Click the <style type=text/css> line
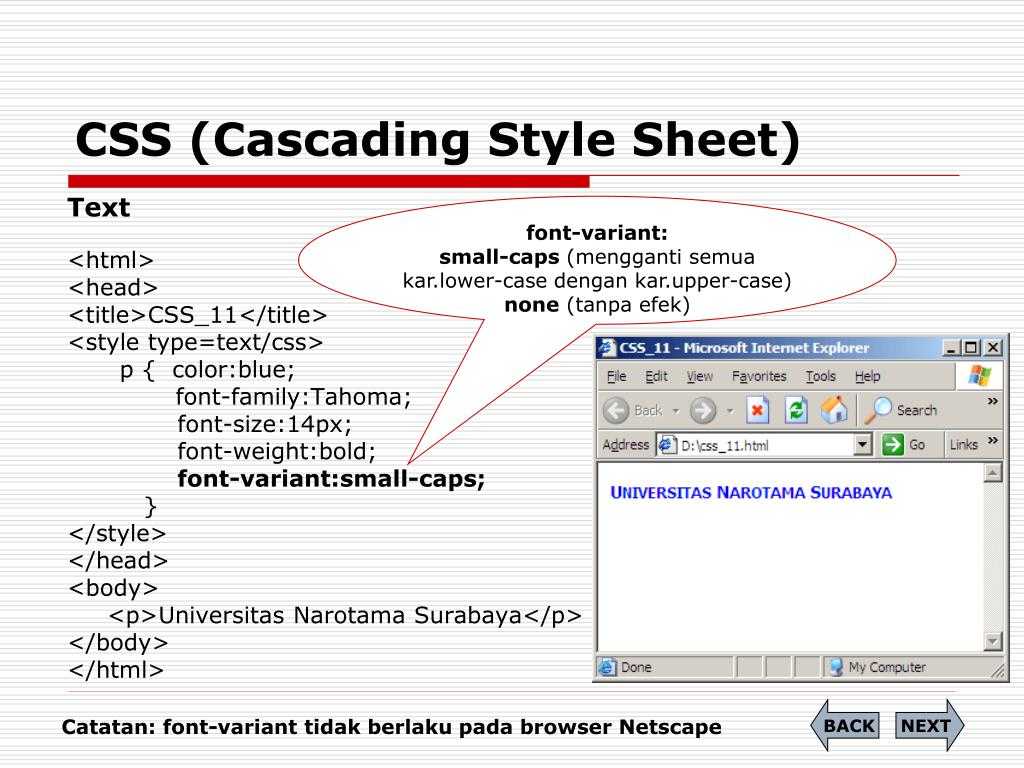The width and height of the screenshot is (1024, 768). click(x=195, y=342)
